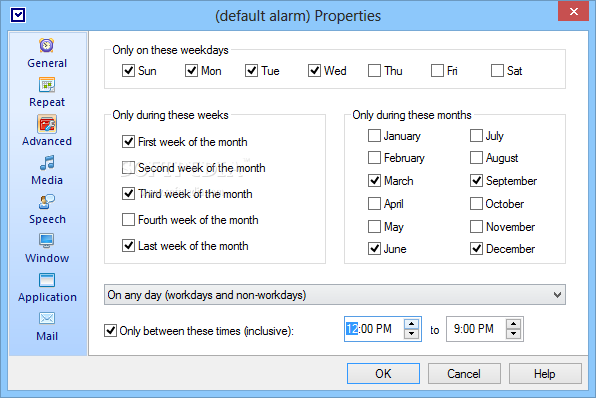Viewport: 596px width, 398px height.
Task: Open Help for alarm properties
Action: click(545, 373)
